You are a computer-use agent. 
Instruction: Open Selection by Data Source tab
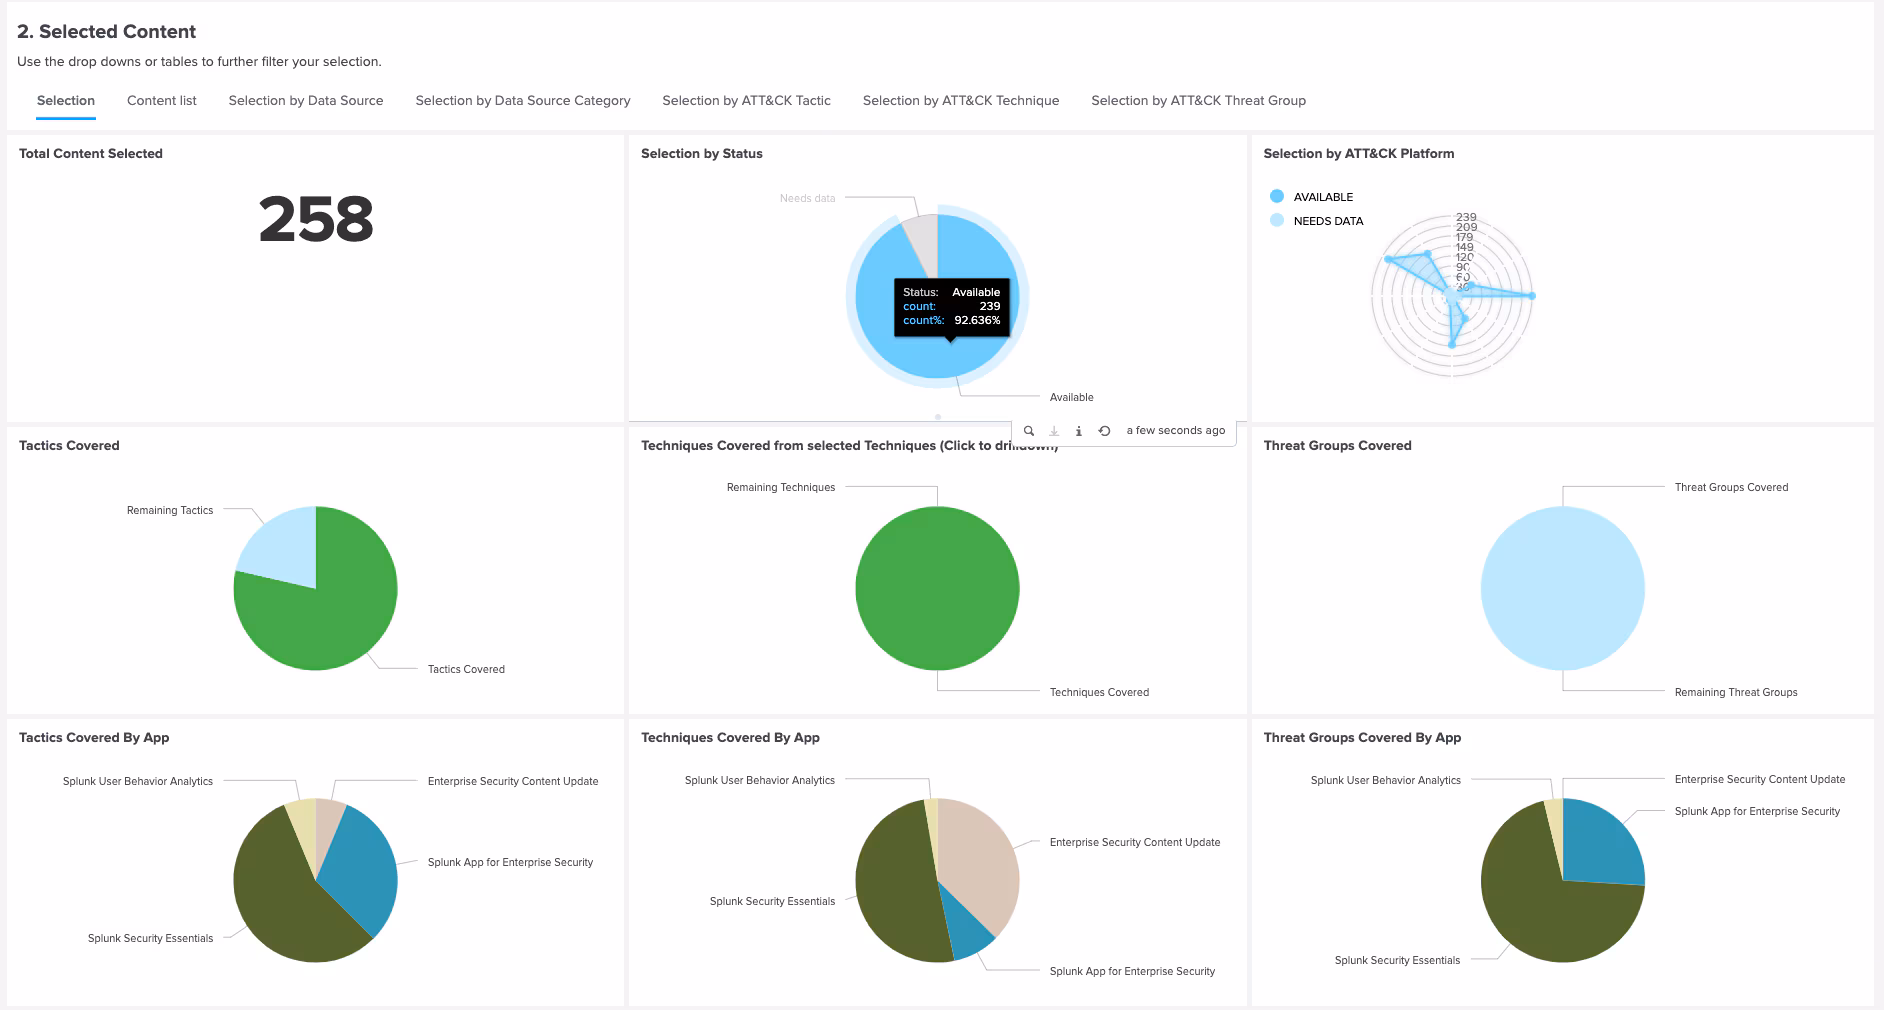pyautogui.click(x=305, y=101)
